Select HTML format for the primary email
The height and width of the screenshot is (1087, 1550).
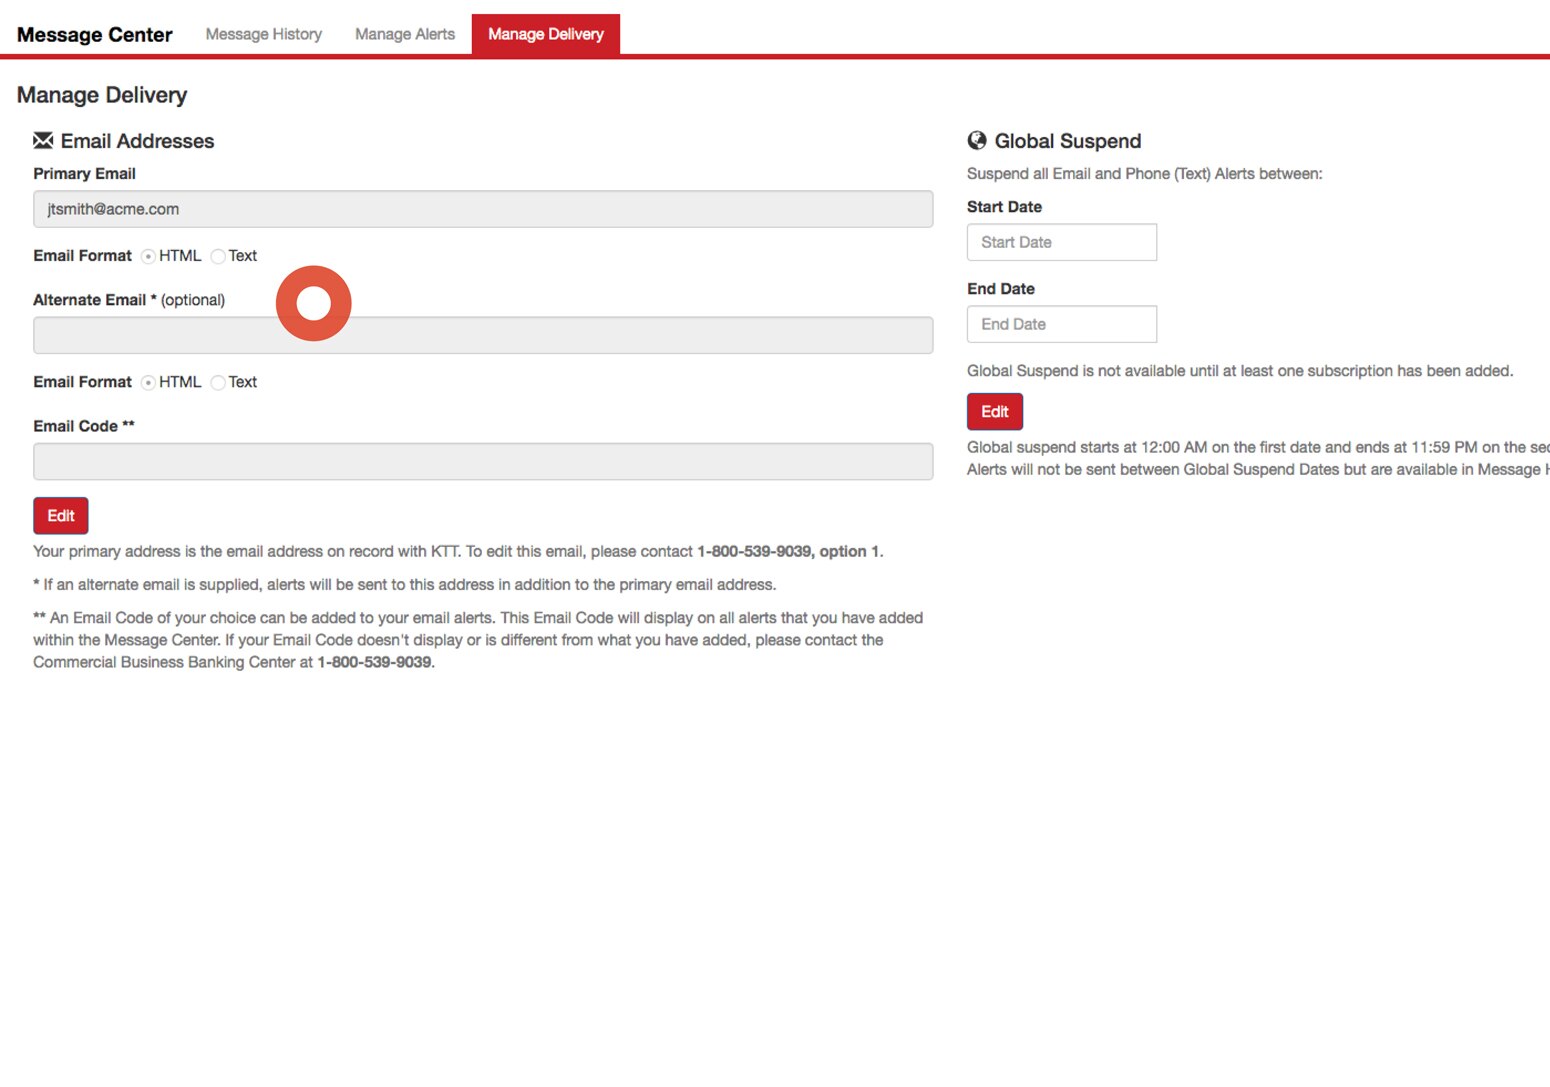148,256
